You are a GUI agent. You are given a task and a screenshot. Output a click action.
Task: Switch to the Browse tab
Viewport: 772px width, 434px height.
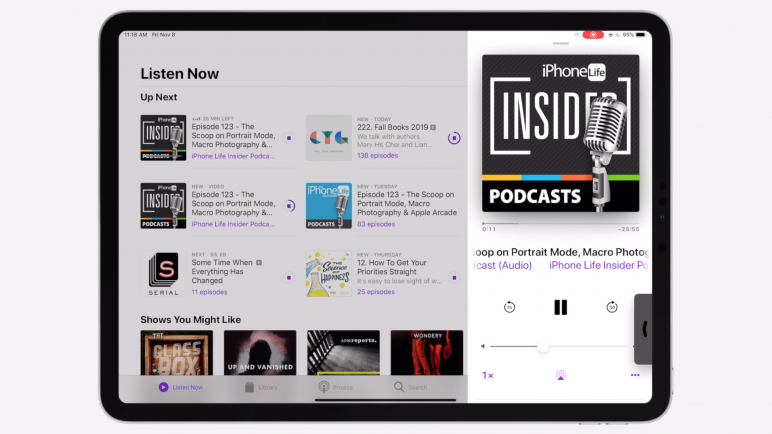point(336,387)
